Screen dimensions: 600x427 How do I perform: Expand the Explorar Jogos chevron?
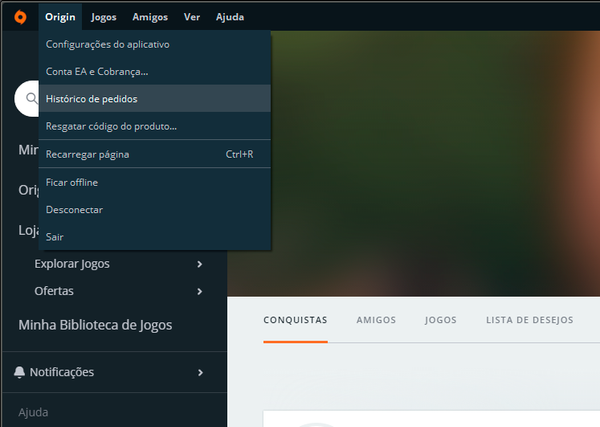pos(199,264)
